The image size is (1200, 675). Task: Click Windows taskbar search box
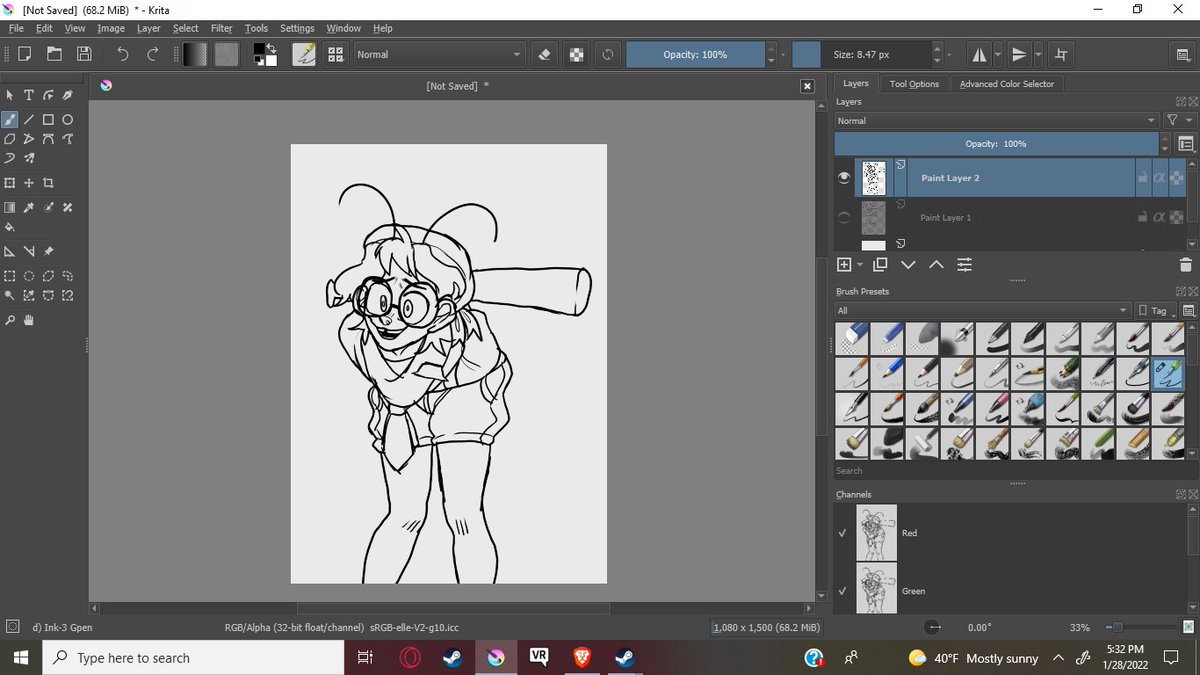pos(192,658)
